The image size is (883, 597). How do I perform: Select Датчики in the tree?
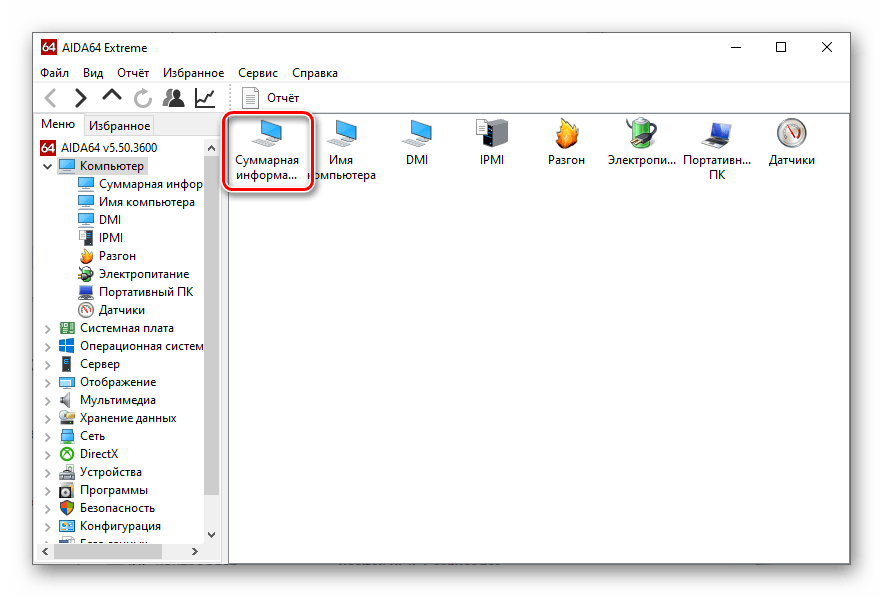coord(122,310)
